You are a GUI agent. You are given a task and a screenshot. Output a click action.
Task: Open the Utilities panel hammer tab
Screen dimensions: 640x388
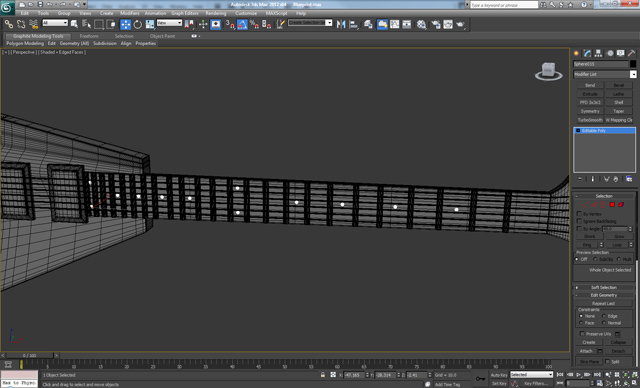631,53
